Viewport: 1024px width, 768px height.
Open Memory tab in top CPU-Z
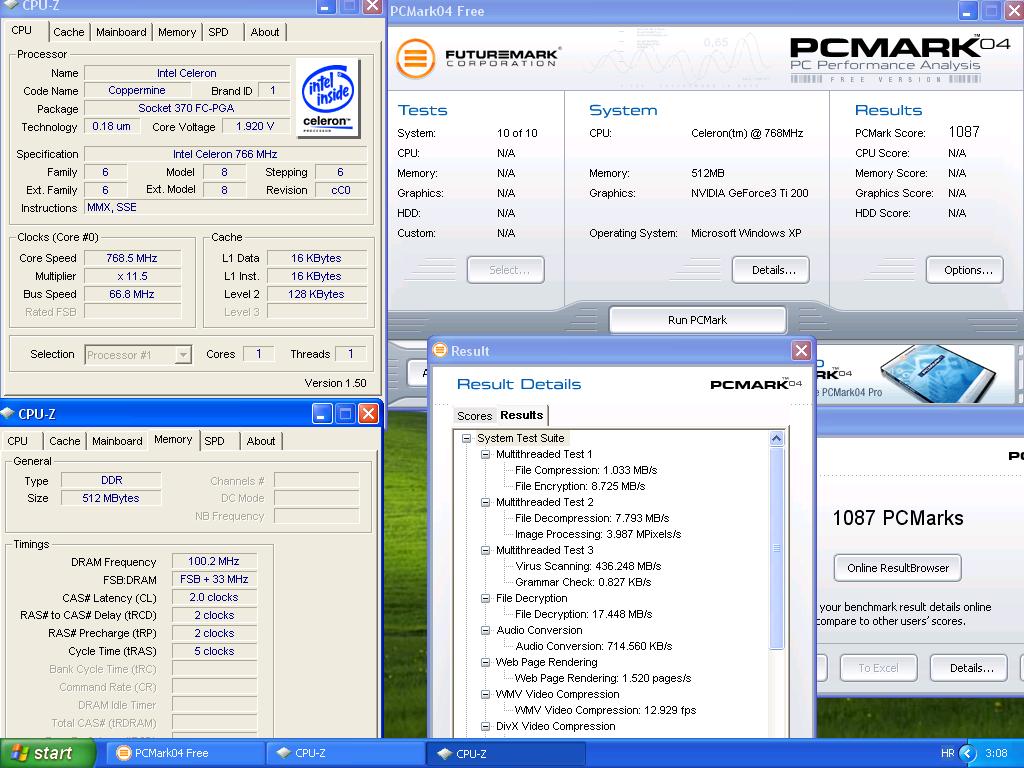tap(177, 32)
